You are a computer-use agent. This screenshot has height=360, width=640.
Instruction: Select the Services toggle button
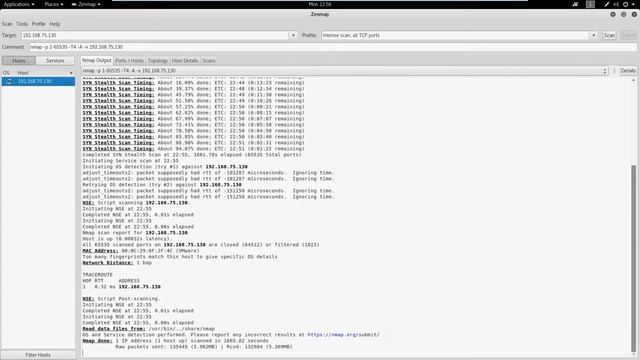click(55, 61)
